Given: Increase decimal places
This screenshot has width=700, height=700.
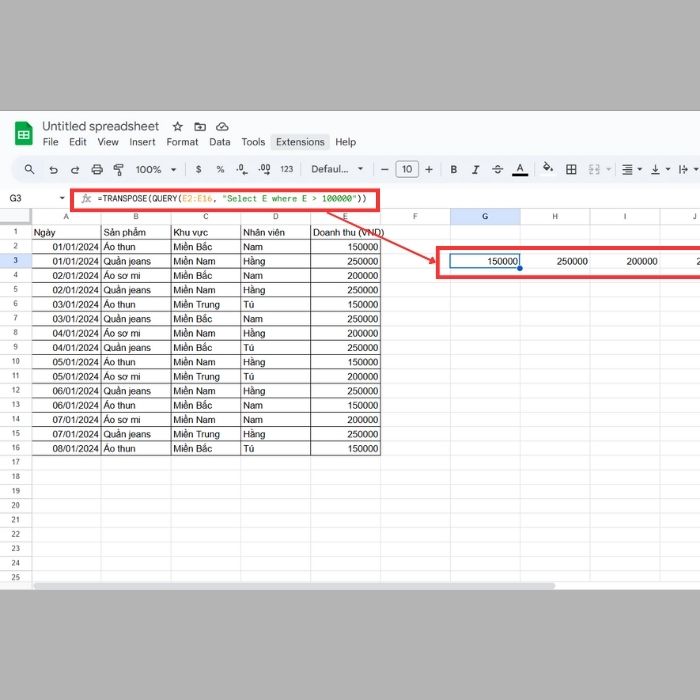Looking at the screenshot, I should (264, 169).
